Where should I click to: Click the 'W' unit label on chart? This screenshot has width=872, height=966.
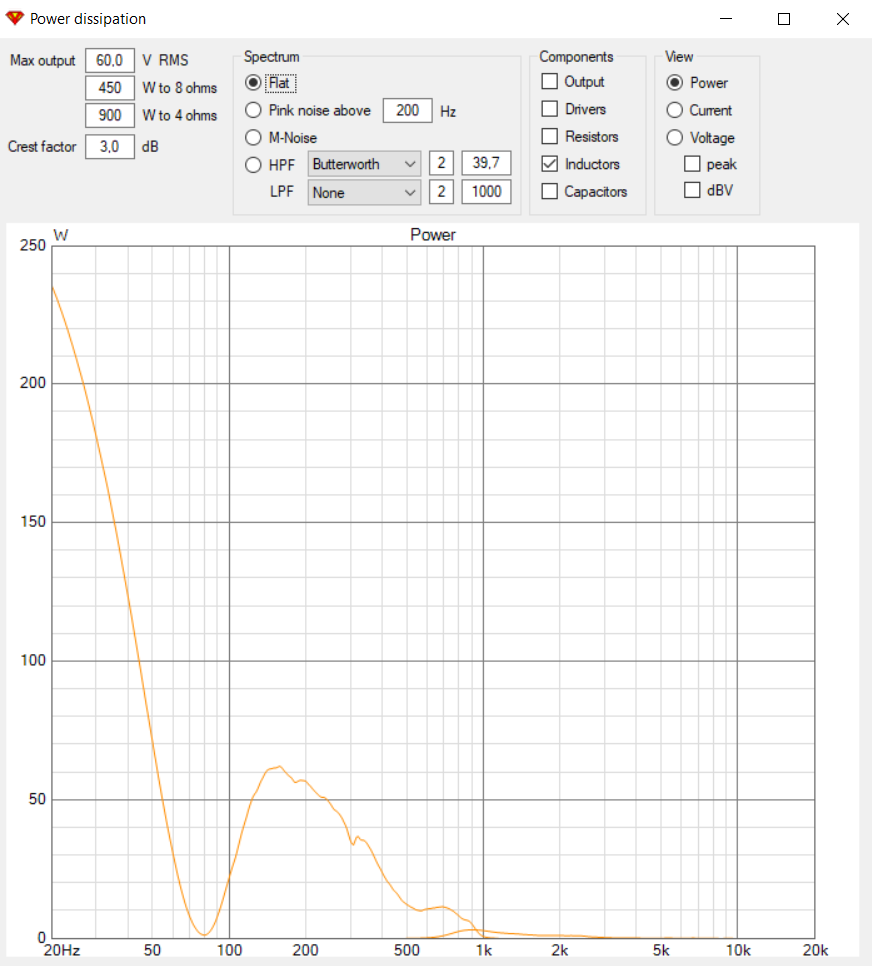click(x=61, y=235)
